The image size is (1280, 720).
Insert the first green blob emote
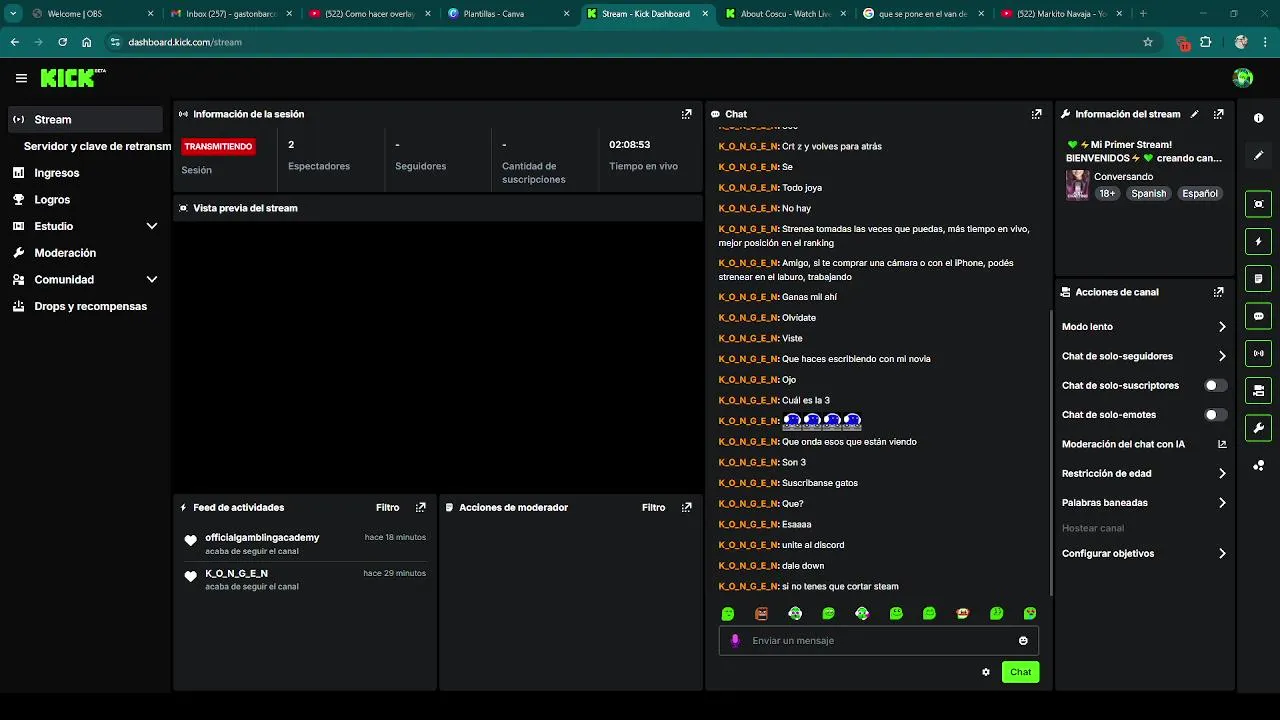pos(728,613)
